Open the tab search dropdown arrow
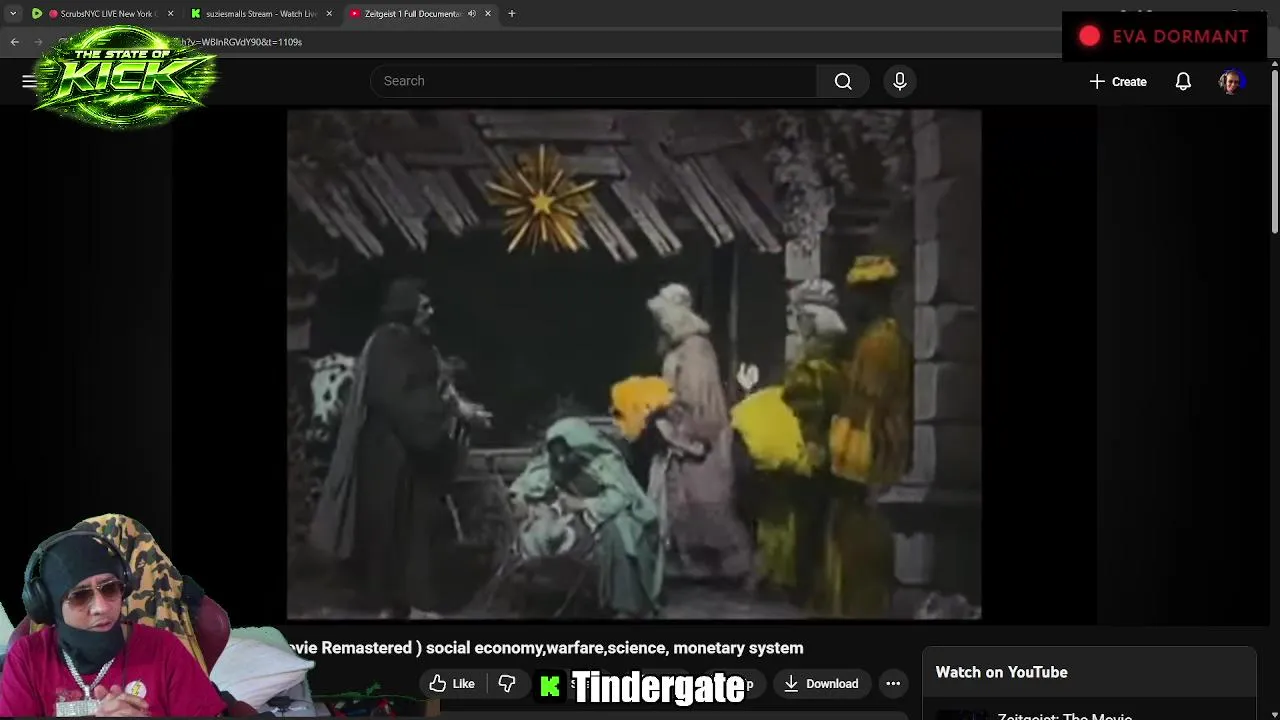Image resolution: width=1280 pixels, height=720 pixels. [13, 14]
